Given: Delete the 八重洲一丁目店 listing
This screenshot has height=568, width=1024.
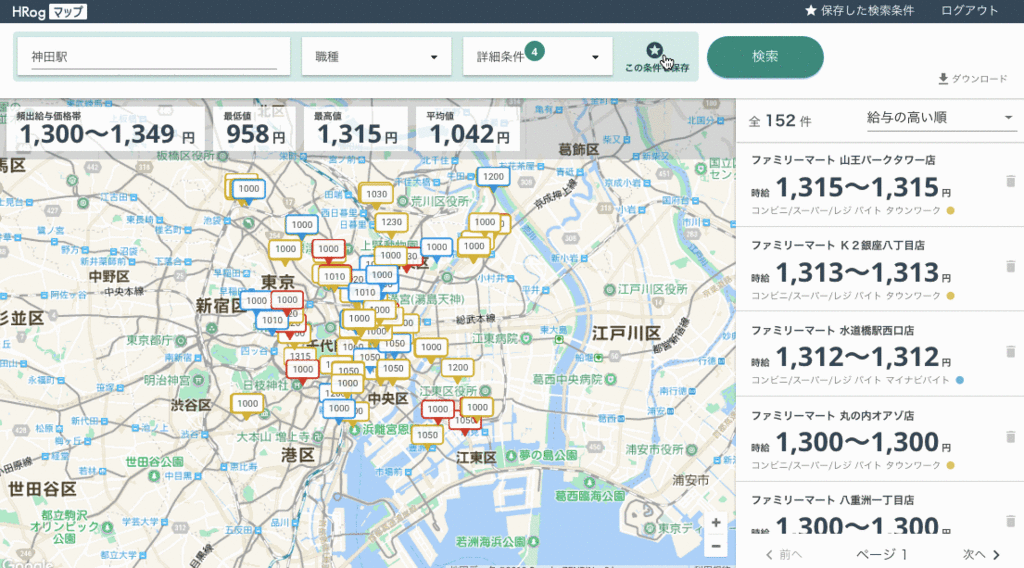Looking at the screenshot, I should coord(1010,521).
